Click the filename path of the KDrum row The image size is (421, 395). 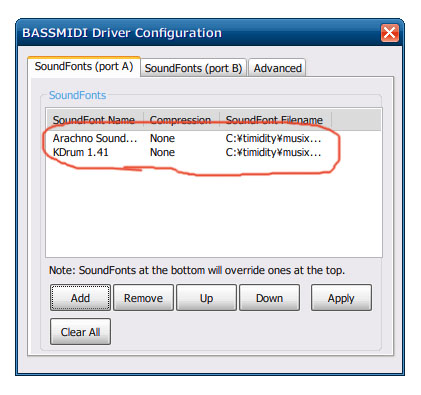coord(273,152)
